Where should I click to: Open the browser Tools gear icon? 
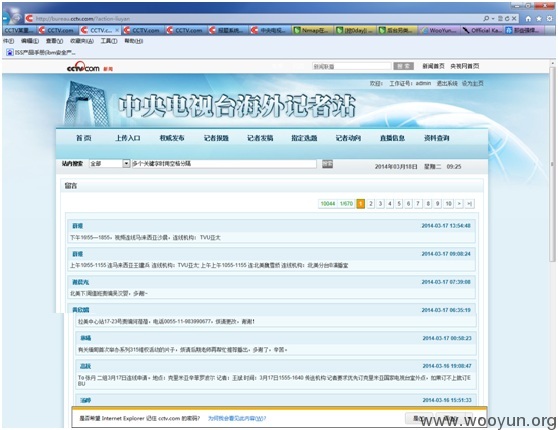click(x=549, y=19)
